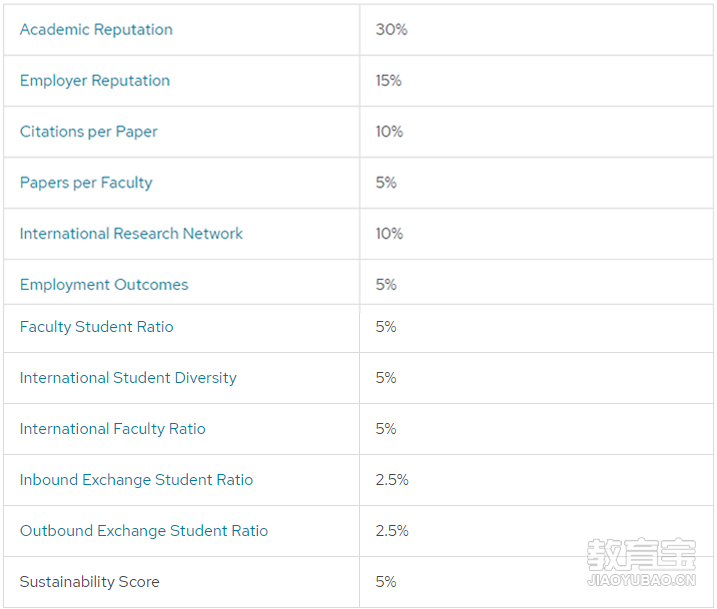Open the Faculty Student Ratio link
This screenshot has width=717, height=609.
(x=96, y=327)
